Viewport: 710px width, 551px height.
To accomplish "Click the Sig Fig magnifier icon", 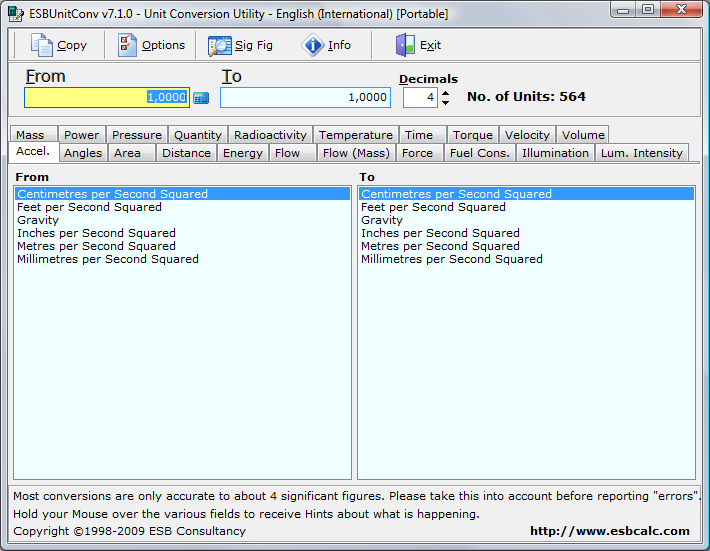I will [x=220, y=45].
